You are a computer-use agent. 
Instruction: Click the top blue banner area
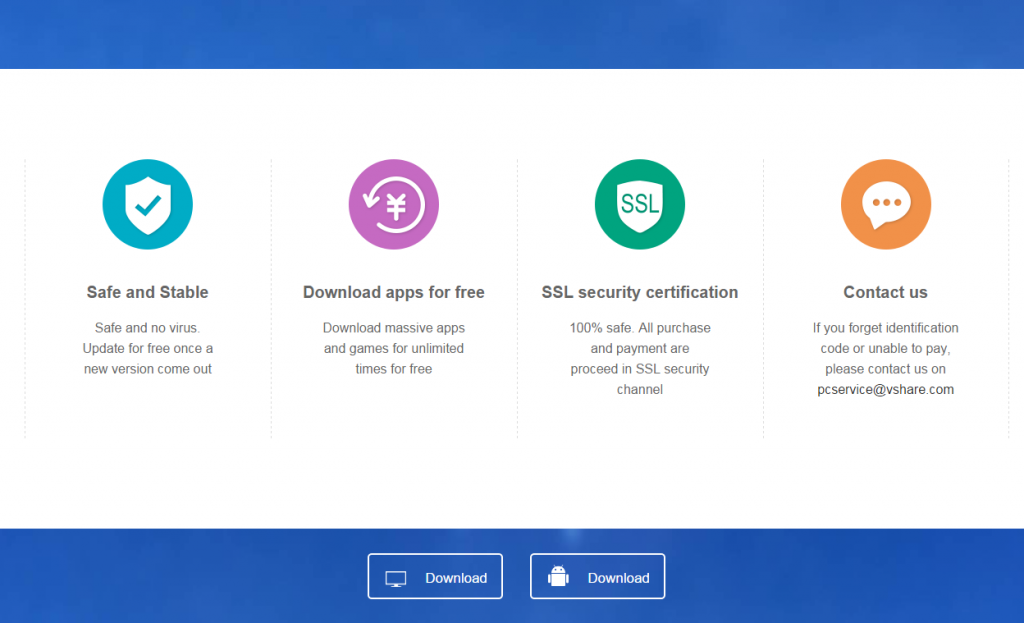click(512, 34)
